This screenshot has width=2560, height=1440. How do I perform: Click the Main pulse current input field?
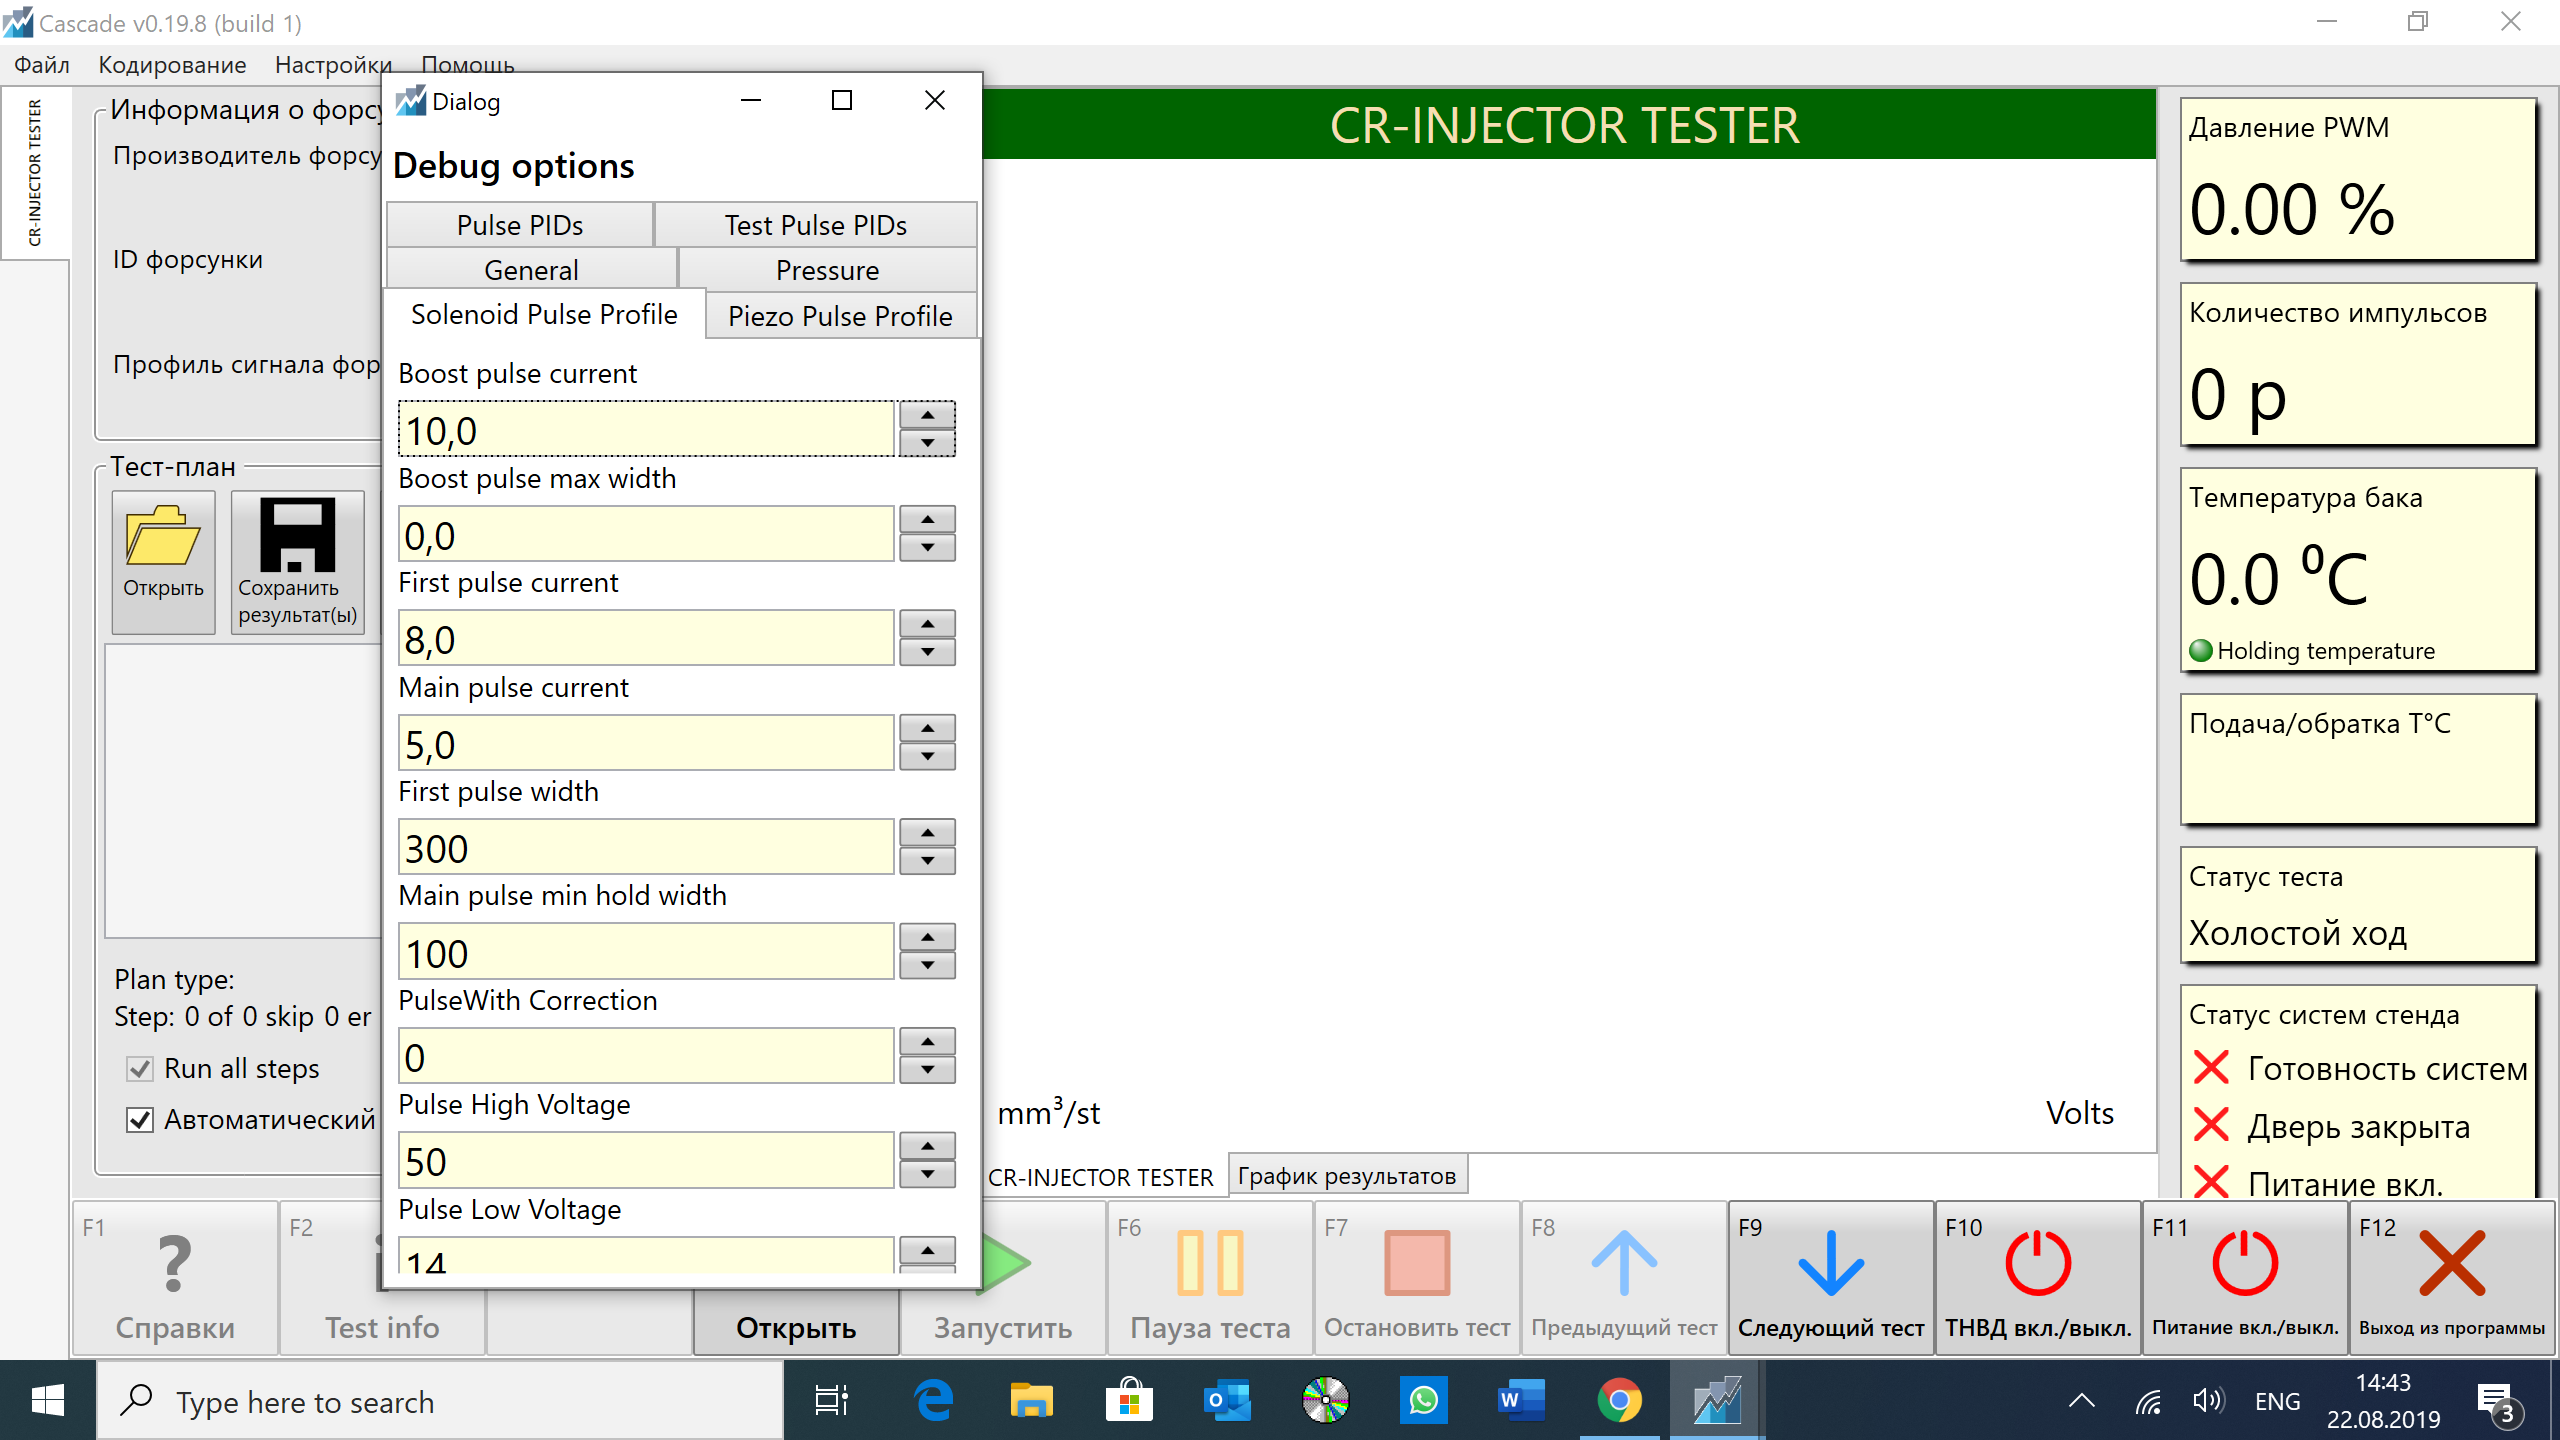[645, 744]
